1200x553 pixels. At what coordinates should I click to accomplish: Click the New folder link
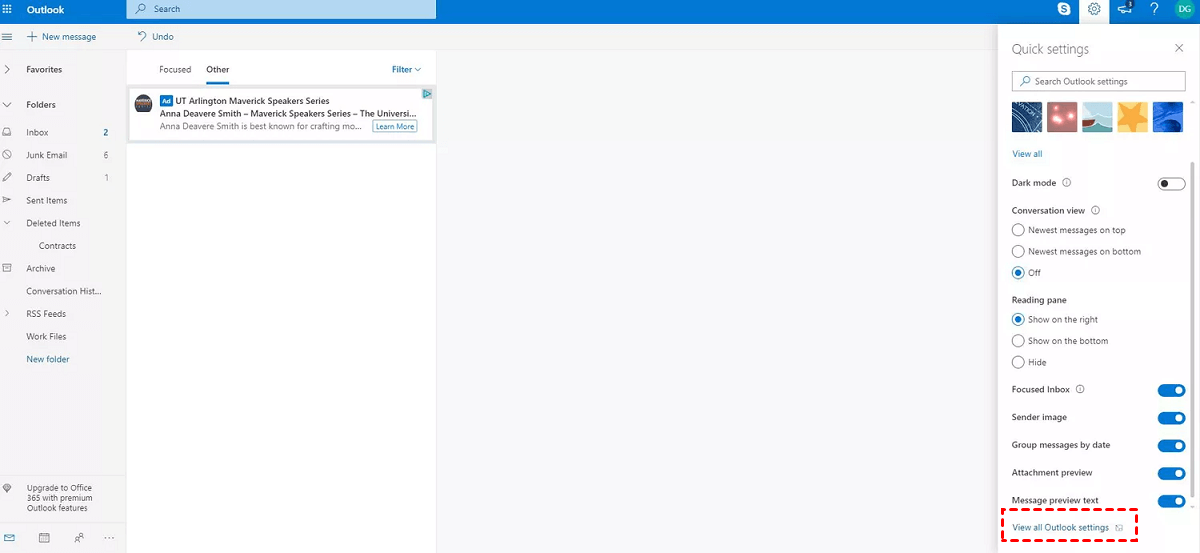(48, 359)
